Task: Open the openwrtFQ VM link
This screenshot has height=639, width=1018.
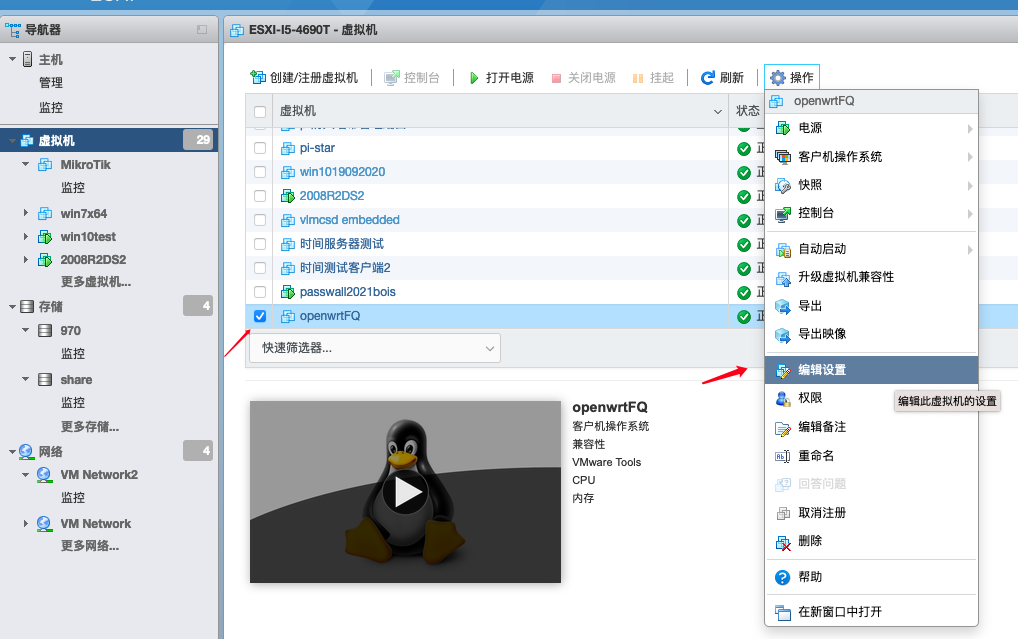Action: (330, 316)
